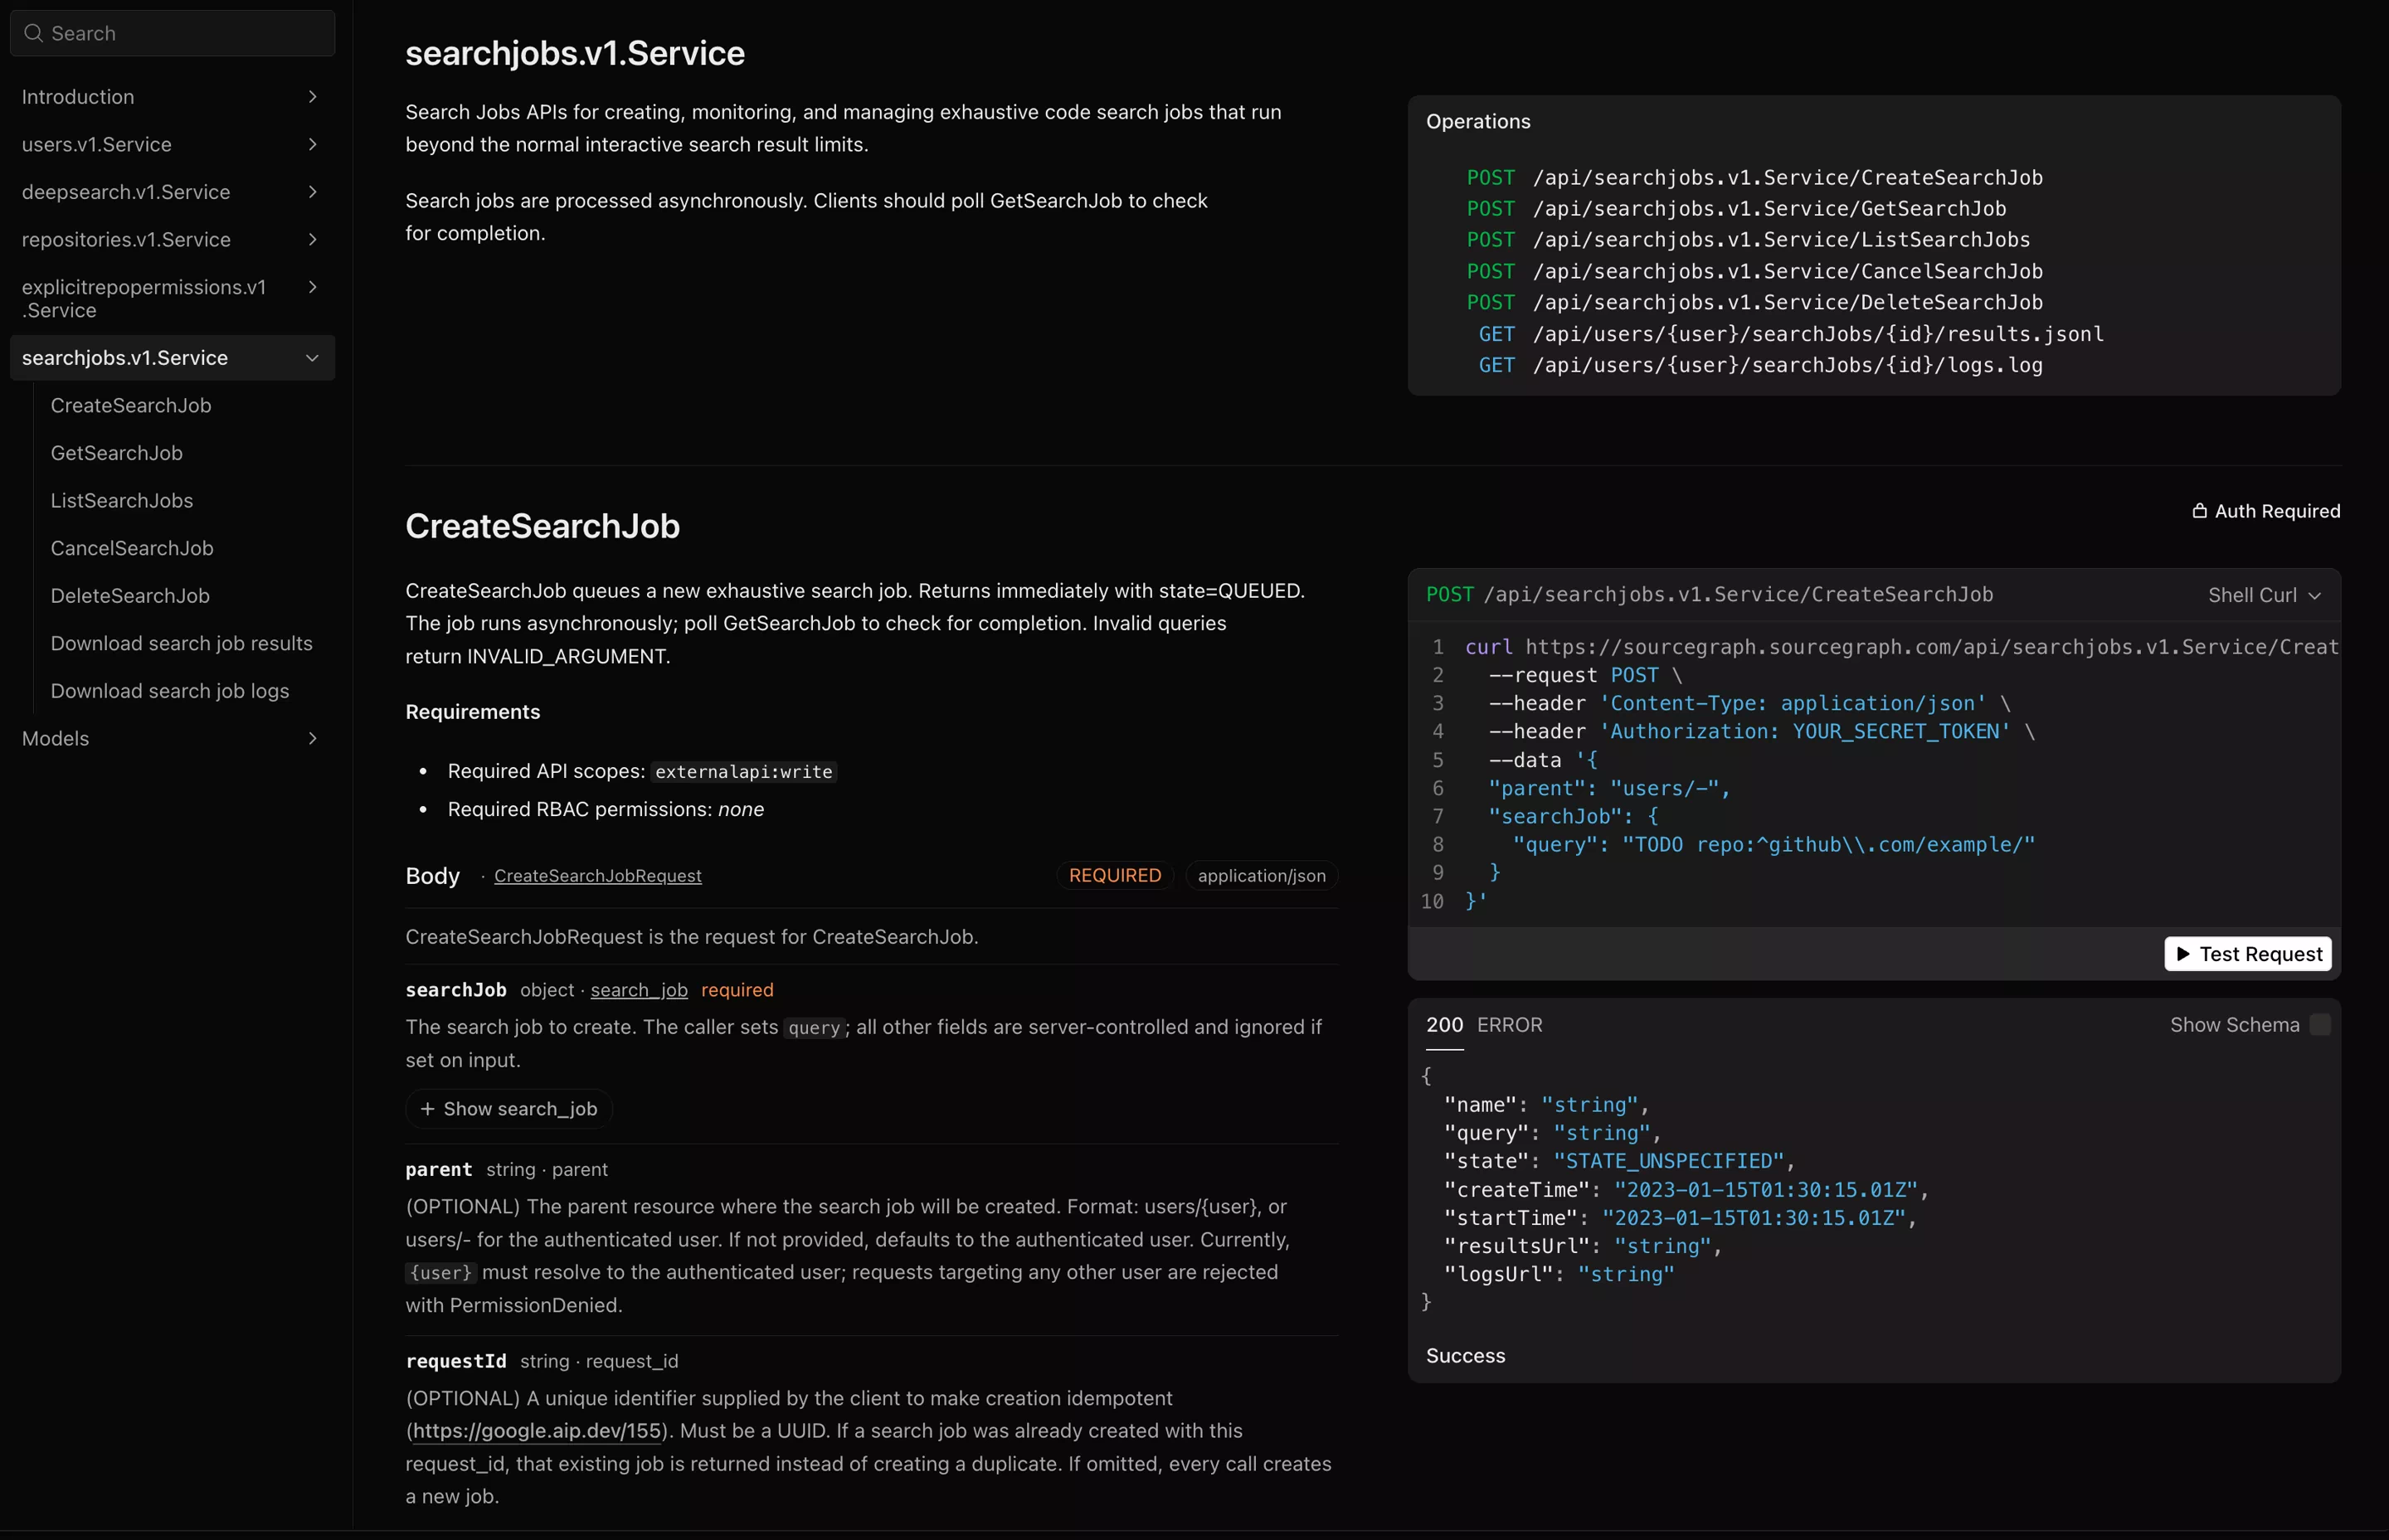Open Introduction in sidebar

tap(78, 97)
